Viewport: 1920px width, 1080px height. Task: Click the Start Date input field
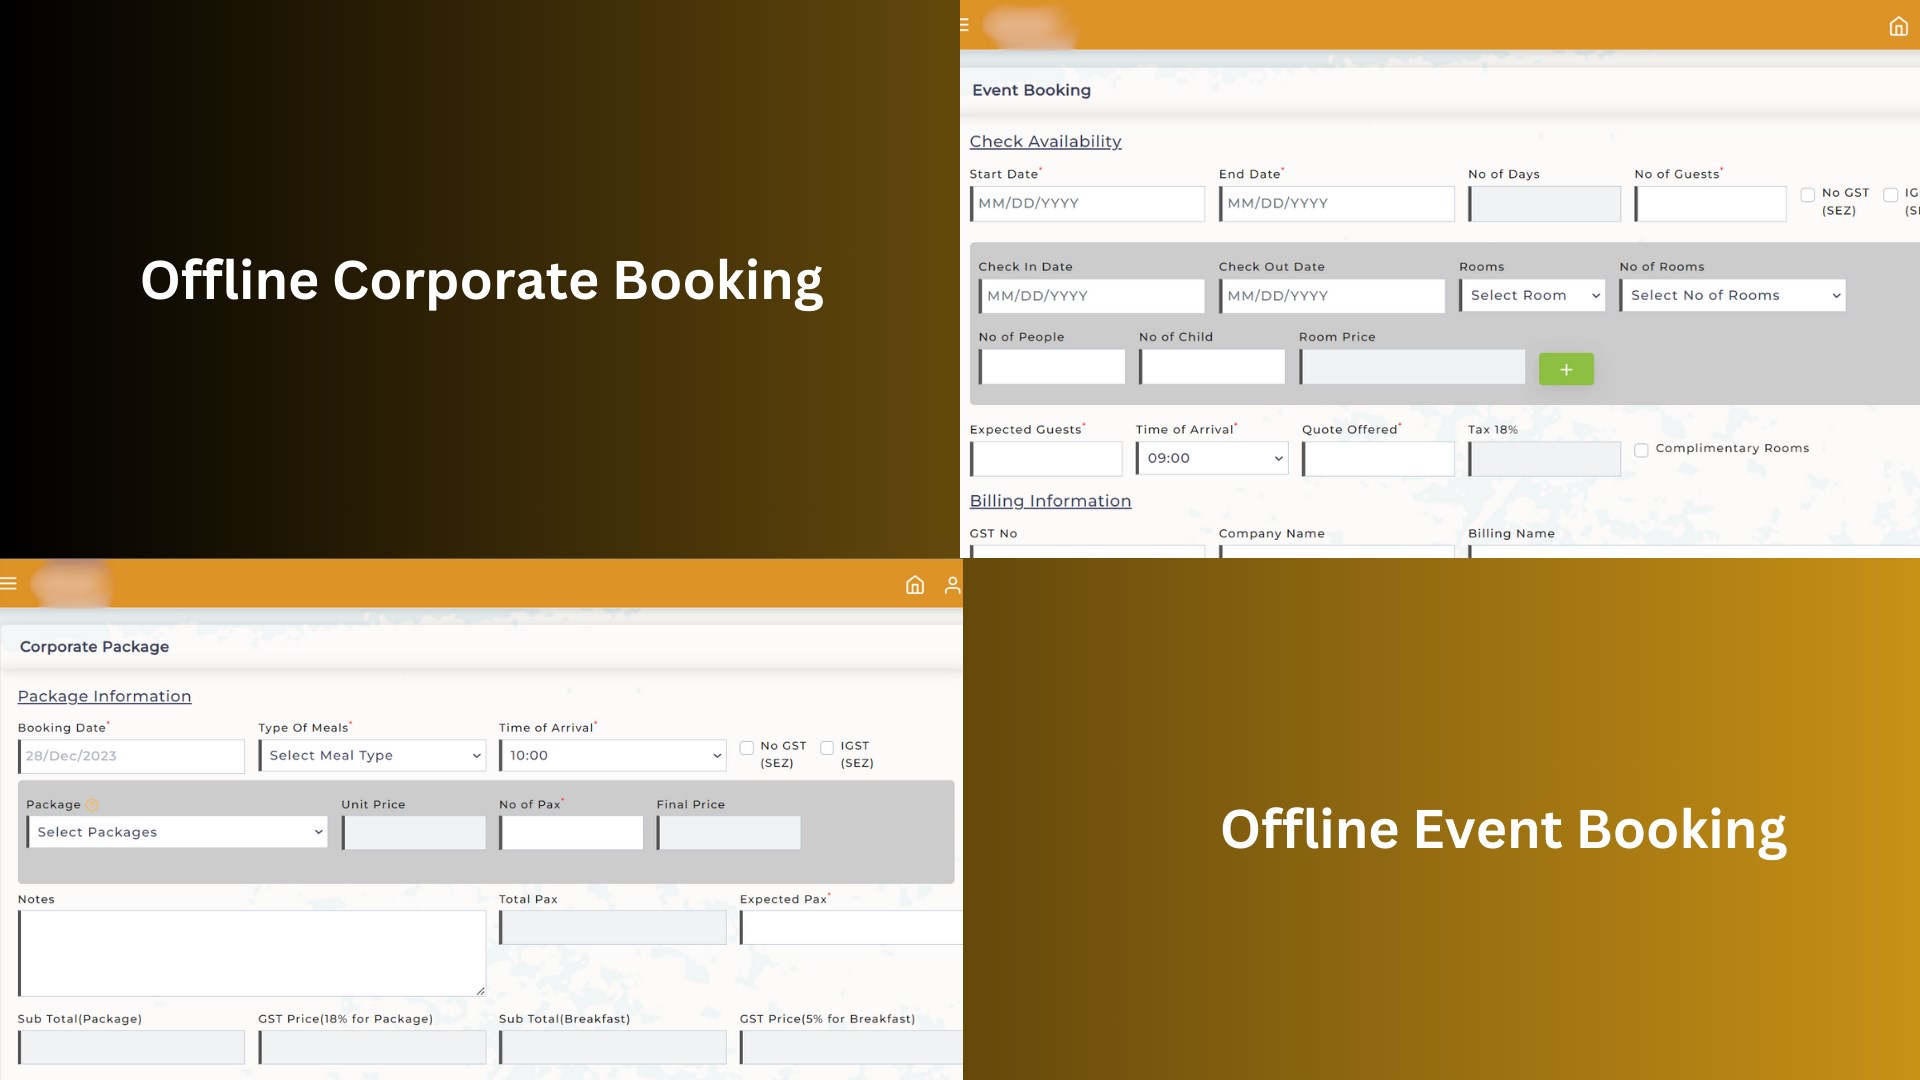point(1087,202)
